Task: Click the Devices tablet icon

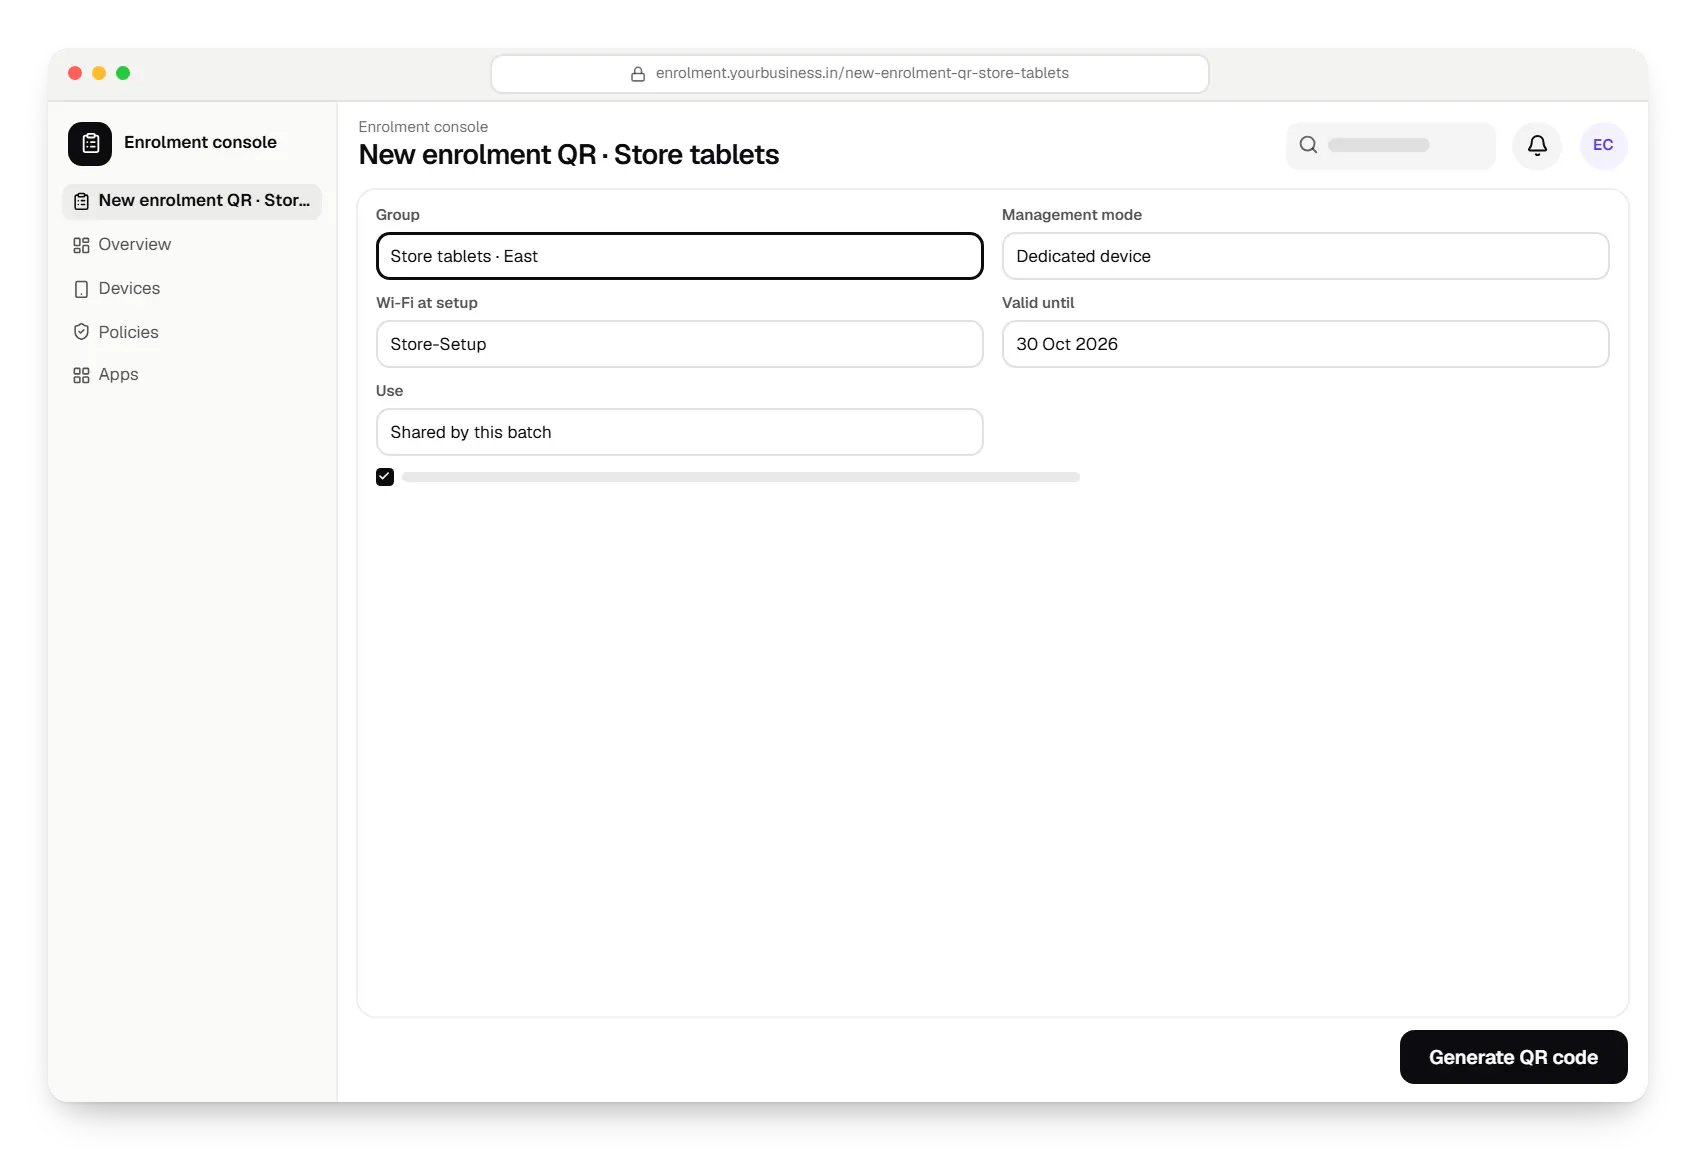Action: [x=81, y=289]
